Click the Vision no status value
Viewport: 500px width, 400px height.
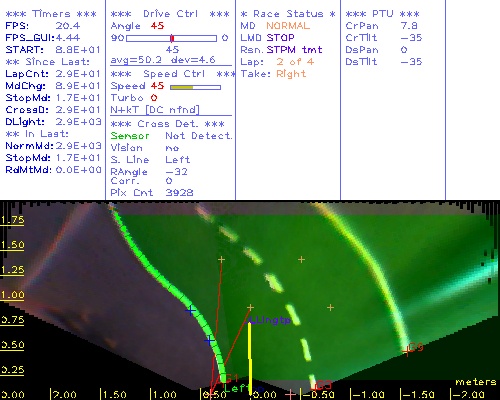(x=172, y=148)
